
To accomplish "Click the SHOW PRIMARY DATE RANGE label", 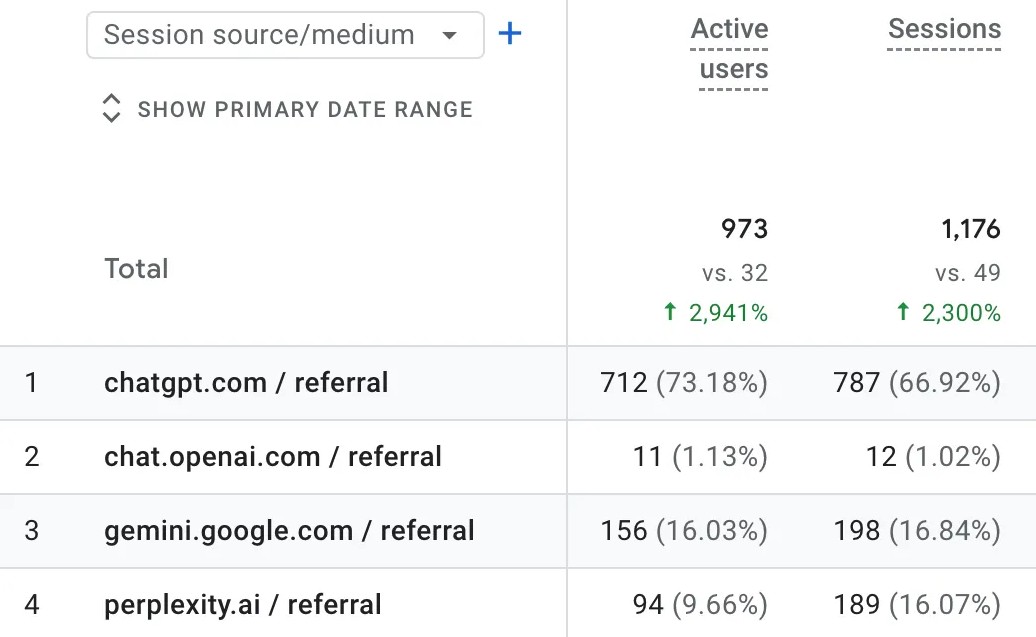I will point(305,109).
